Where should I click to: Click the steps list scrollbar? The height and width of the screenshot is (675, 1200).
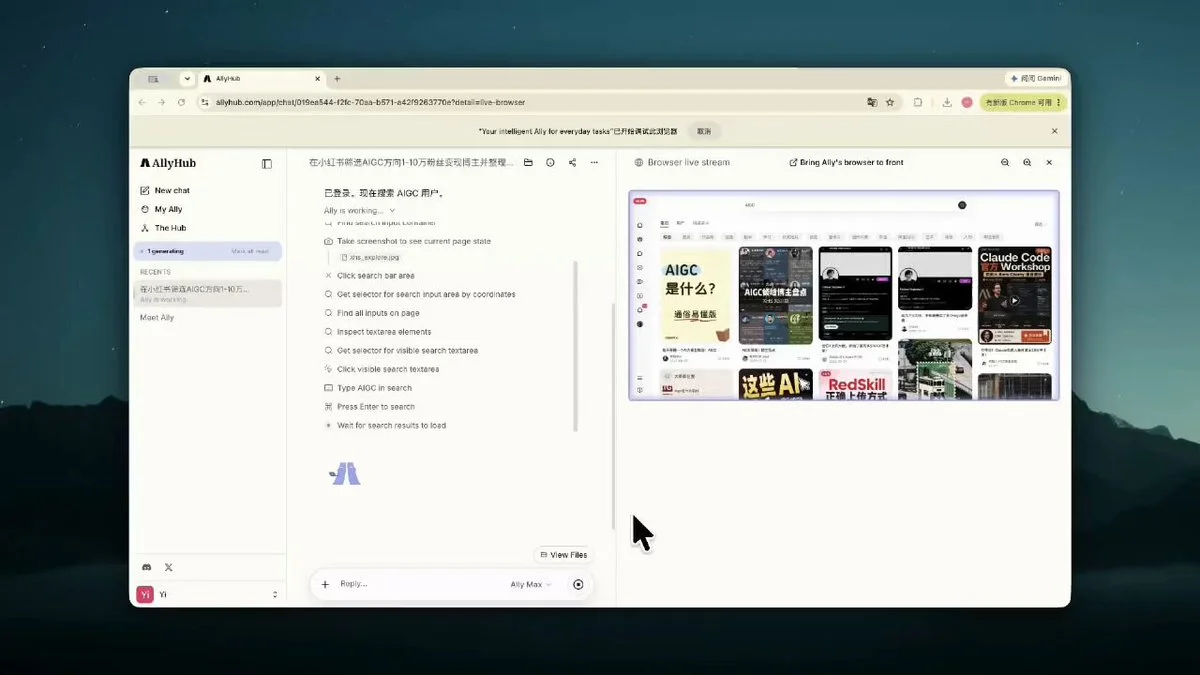[575, 346]
